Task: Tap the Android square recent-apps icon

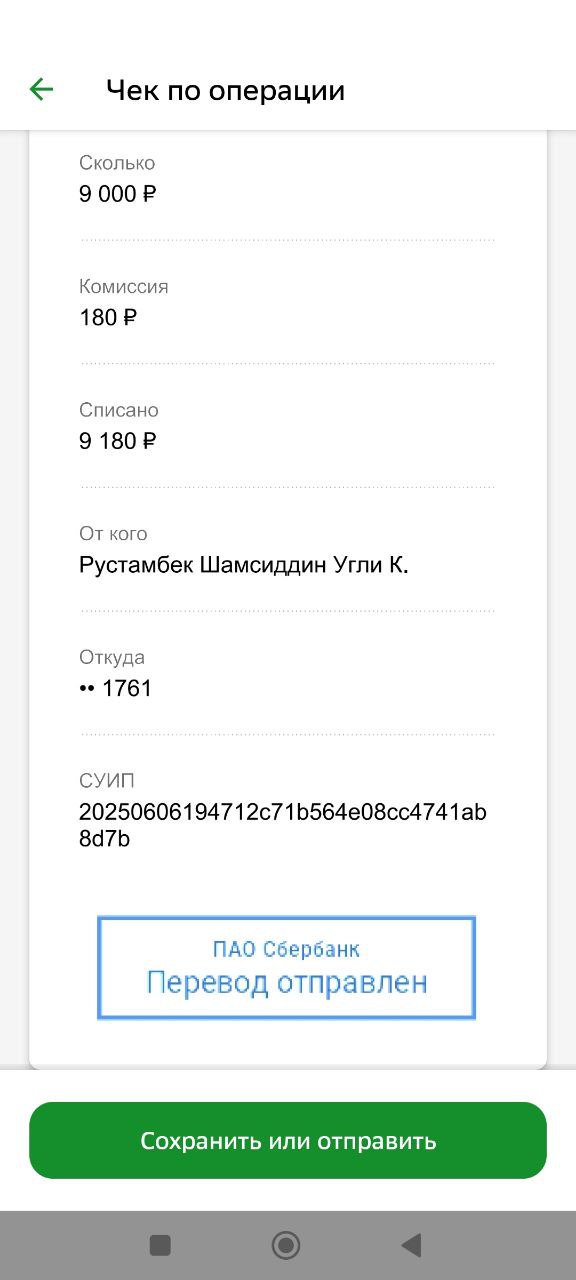Action: [160, 1245]
